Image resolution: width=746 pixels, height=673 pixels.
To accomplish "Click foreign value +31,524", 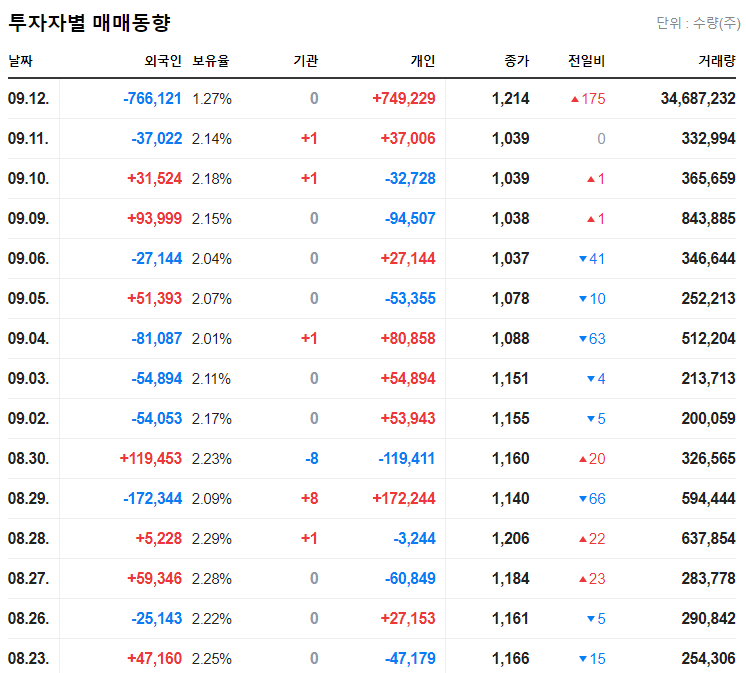I will [154, 178].
